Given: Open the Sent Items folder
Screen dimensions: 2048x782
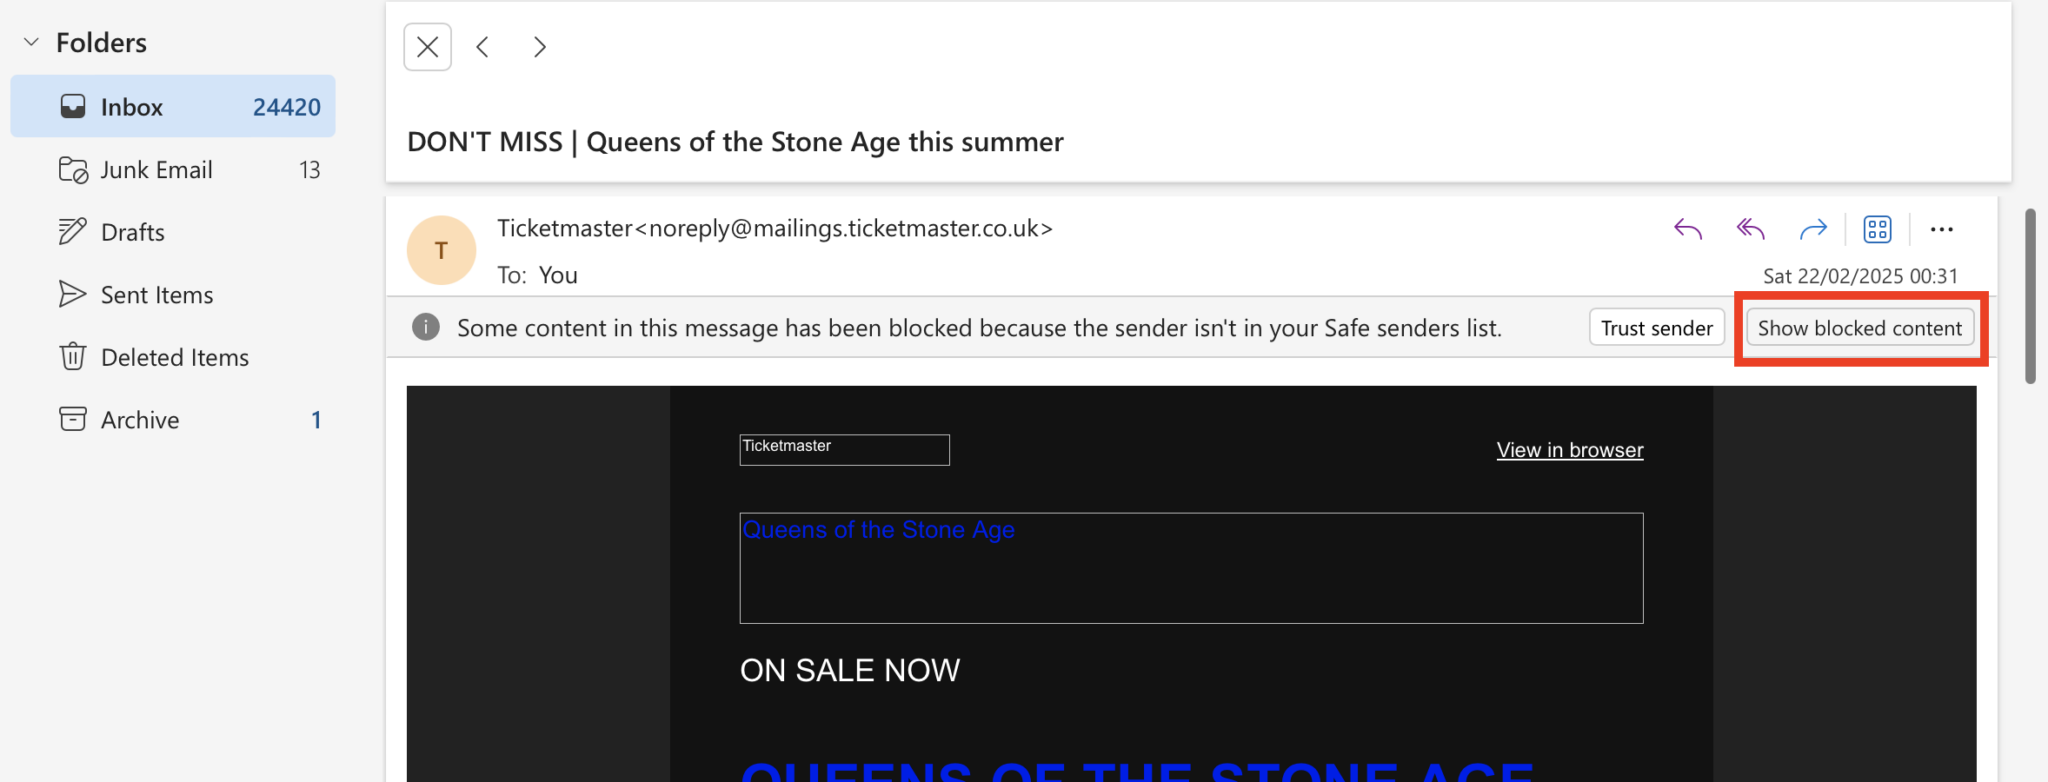Looking at the screenshot, I should pyautogui.click(x=157, y=295).
